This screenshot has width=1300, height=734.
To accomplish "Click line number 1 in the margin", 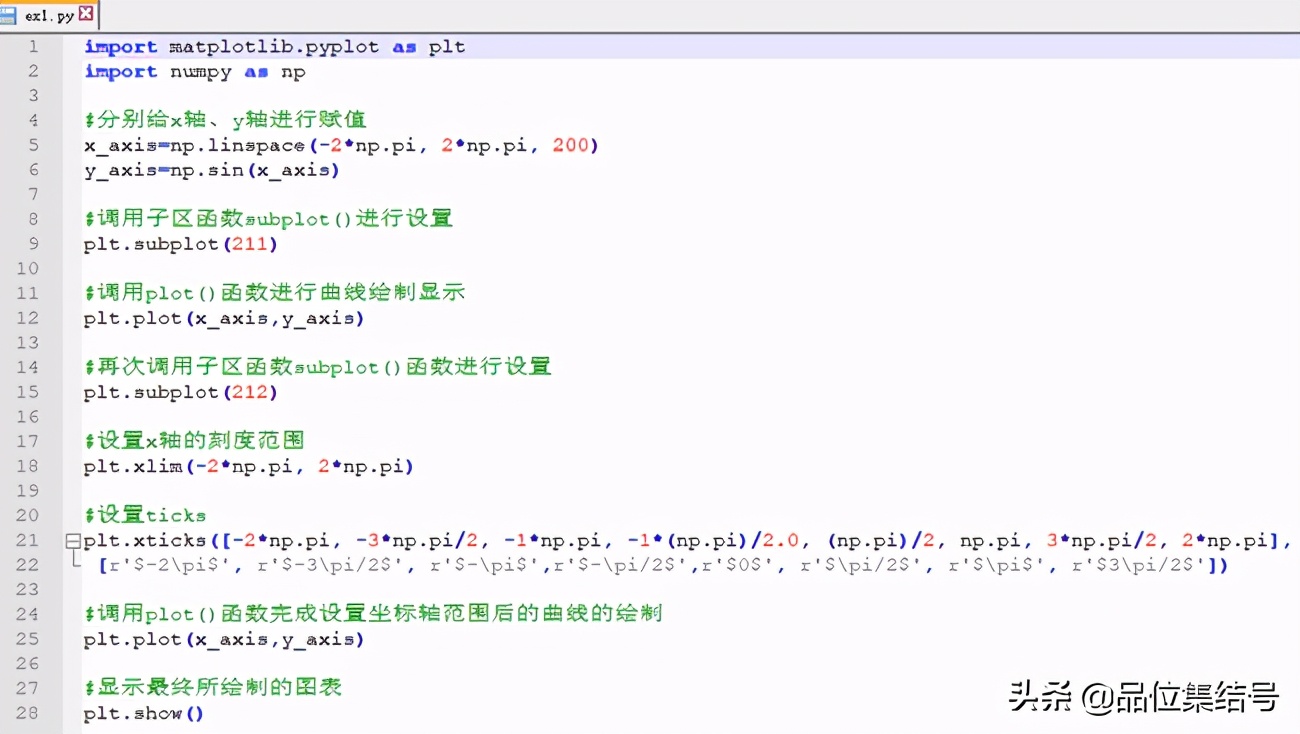I will pos(33,47).
